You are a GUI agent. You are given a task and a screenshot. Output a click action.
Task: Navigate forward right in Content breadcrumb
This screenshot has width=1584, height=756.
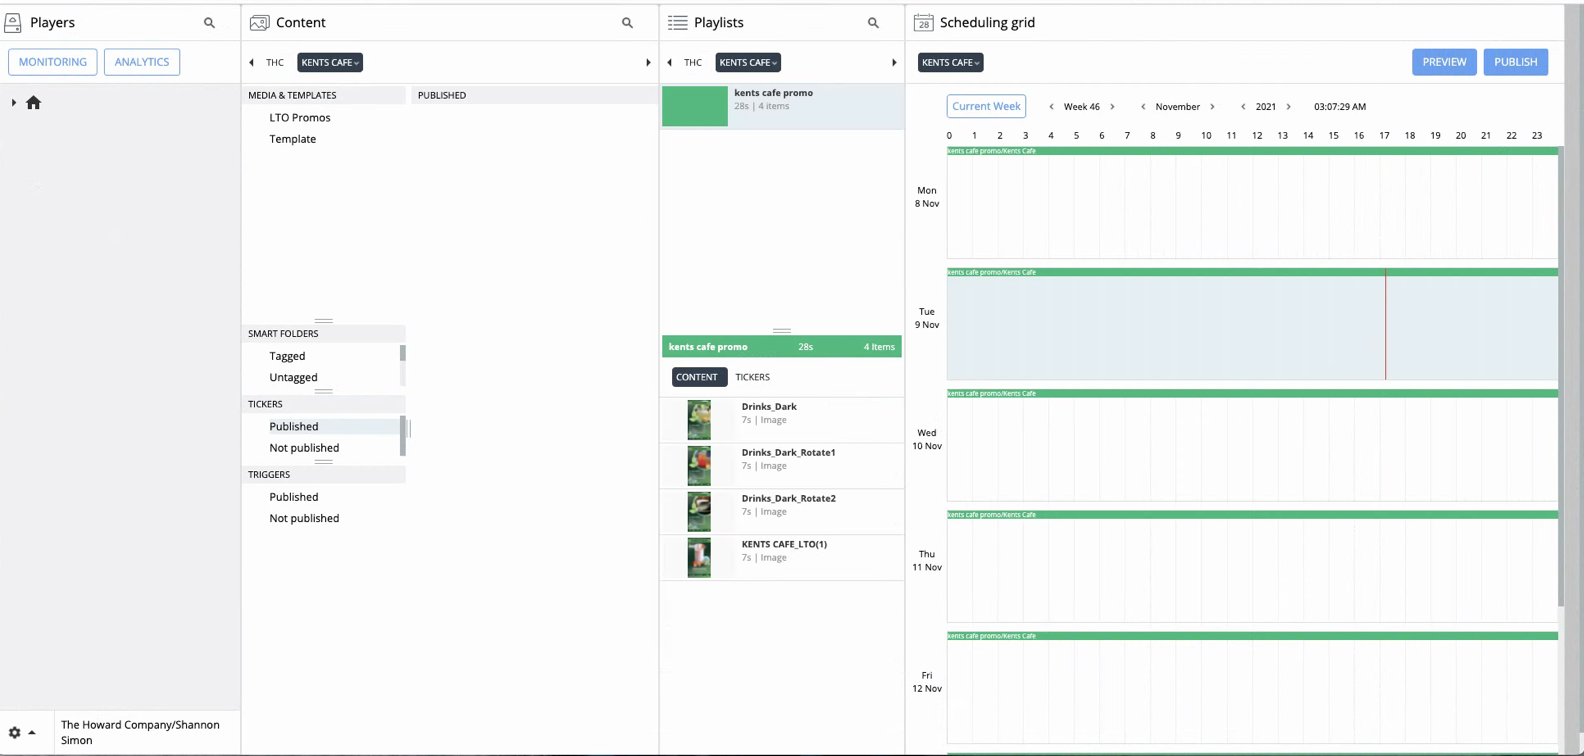pyautogui.click(x=648, y=62)
